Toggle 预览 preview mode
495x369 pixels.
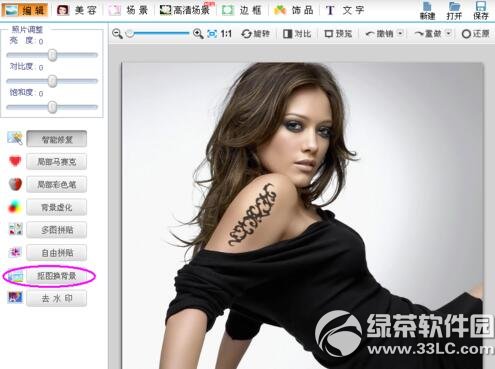338,34
